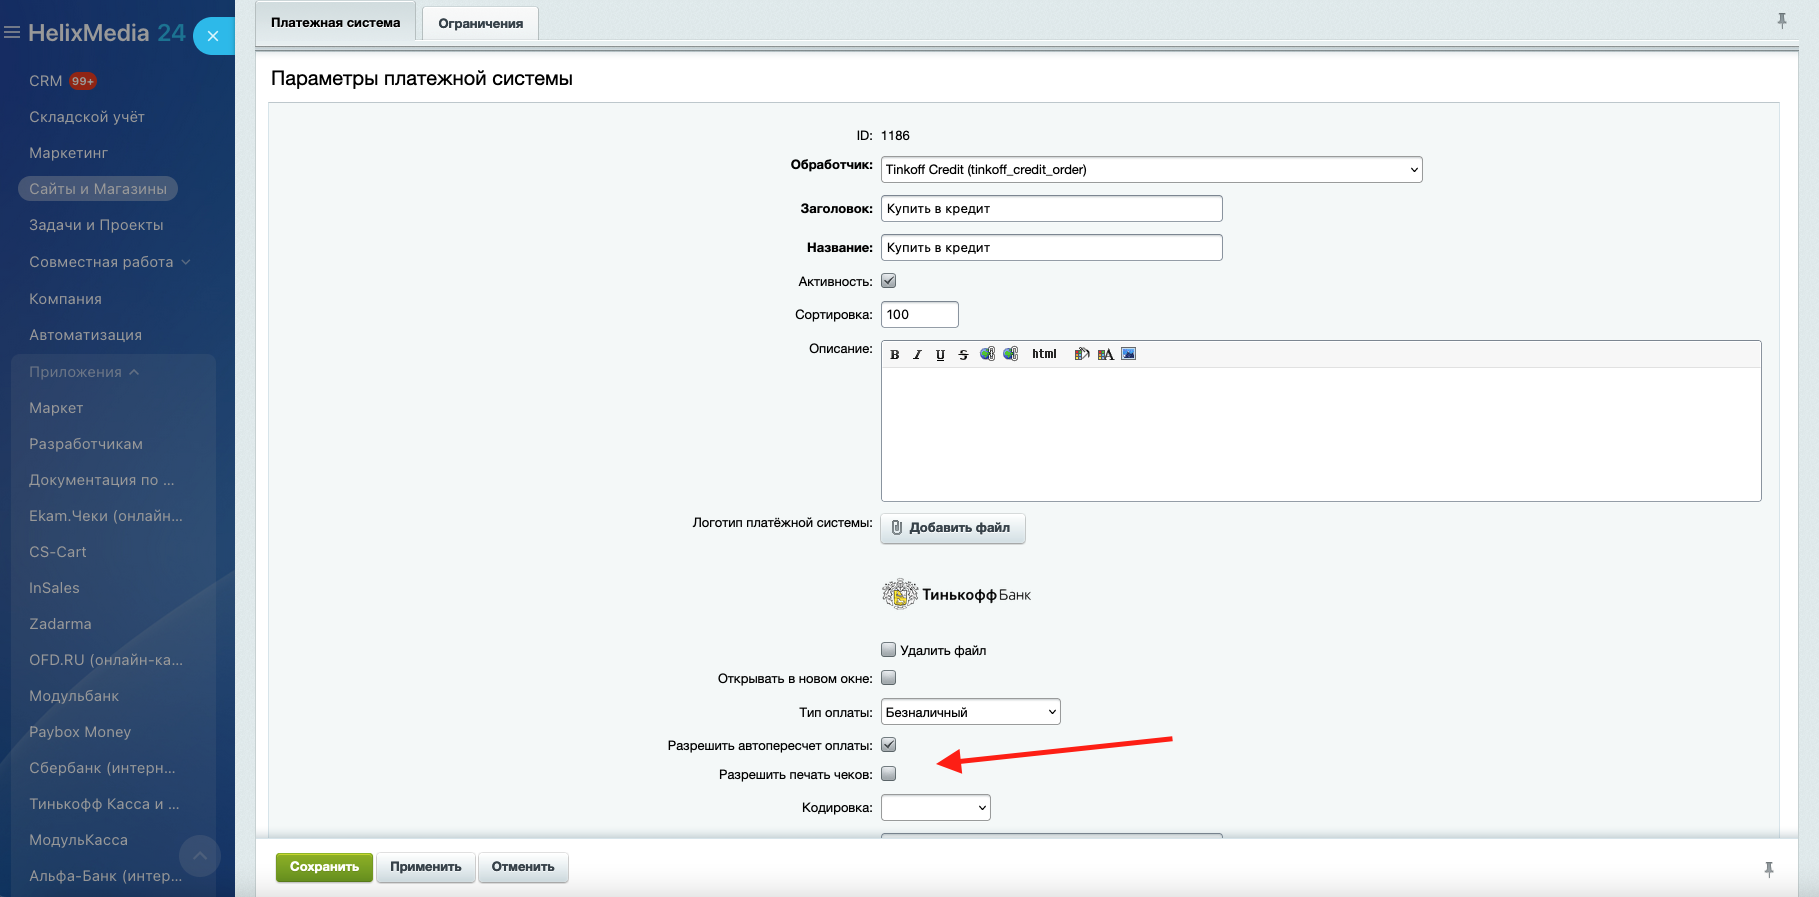The width and height of the screenshot is (1819, 897).
Task: Open Альфа-Банк app in sidebar
Action: pyautogui.click(x=106, y=876)
